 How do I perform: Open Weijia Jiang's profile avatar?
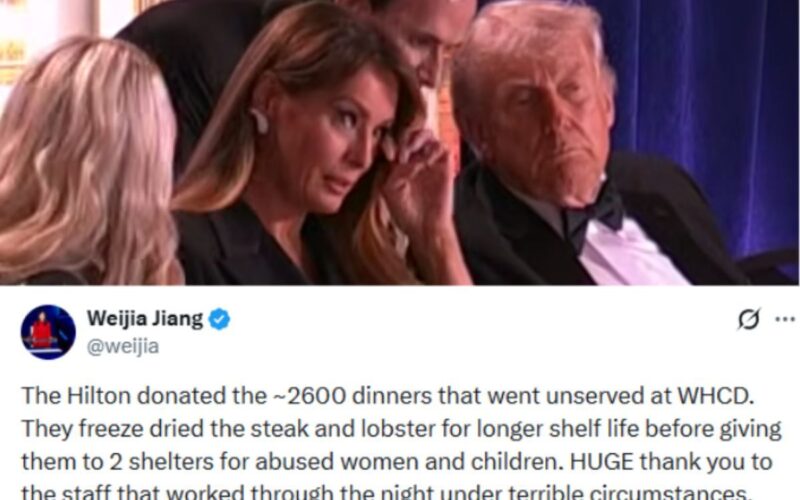pyautogui.click(x=48, y=332)
